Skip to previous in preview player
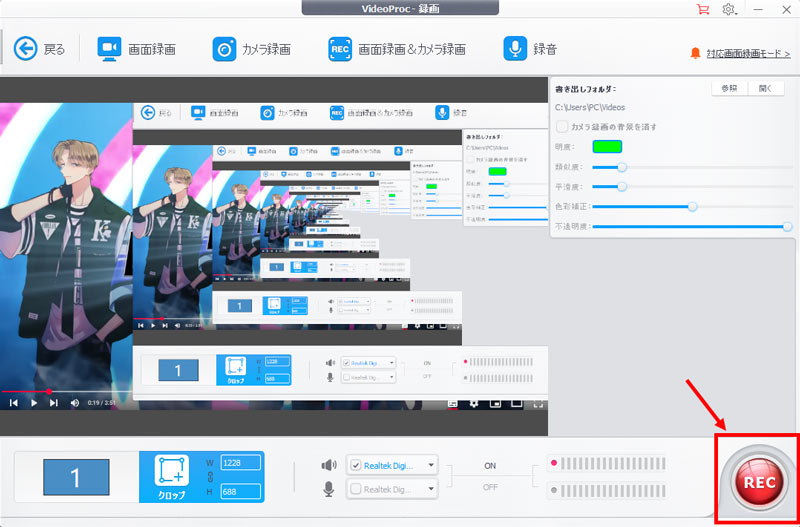 click(x=14, y=403)
